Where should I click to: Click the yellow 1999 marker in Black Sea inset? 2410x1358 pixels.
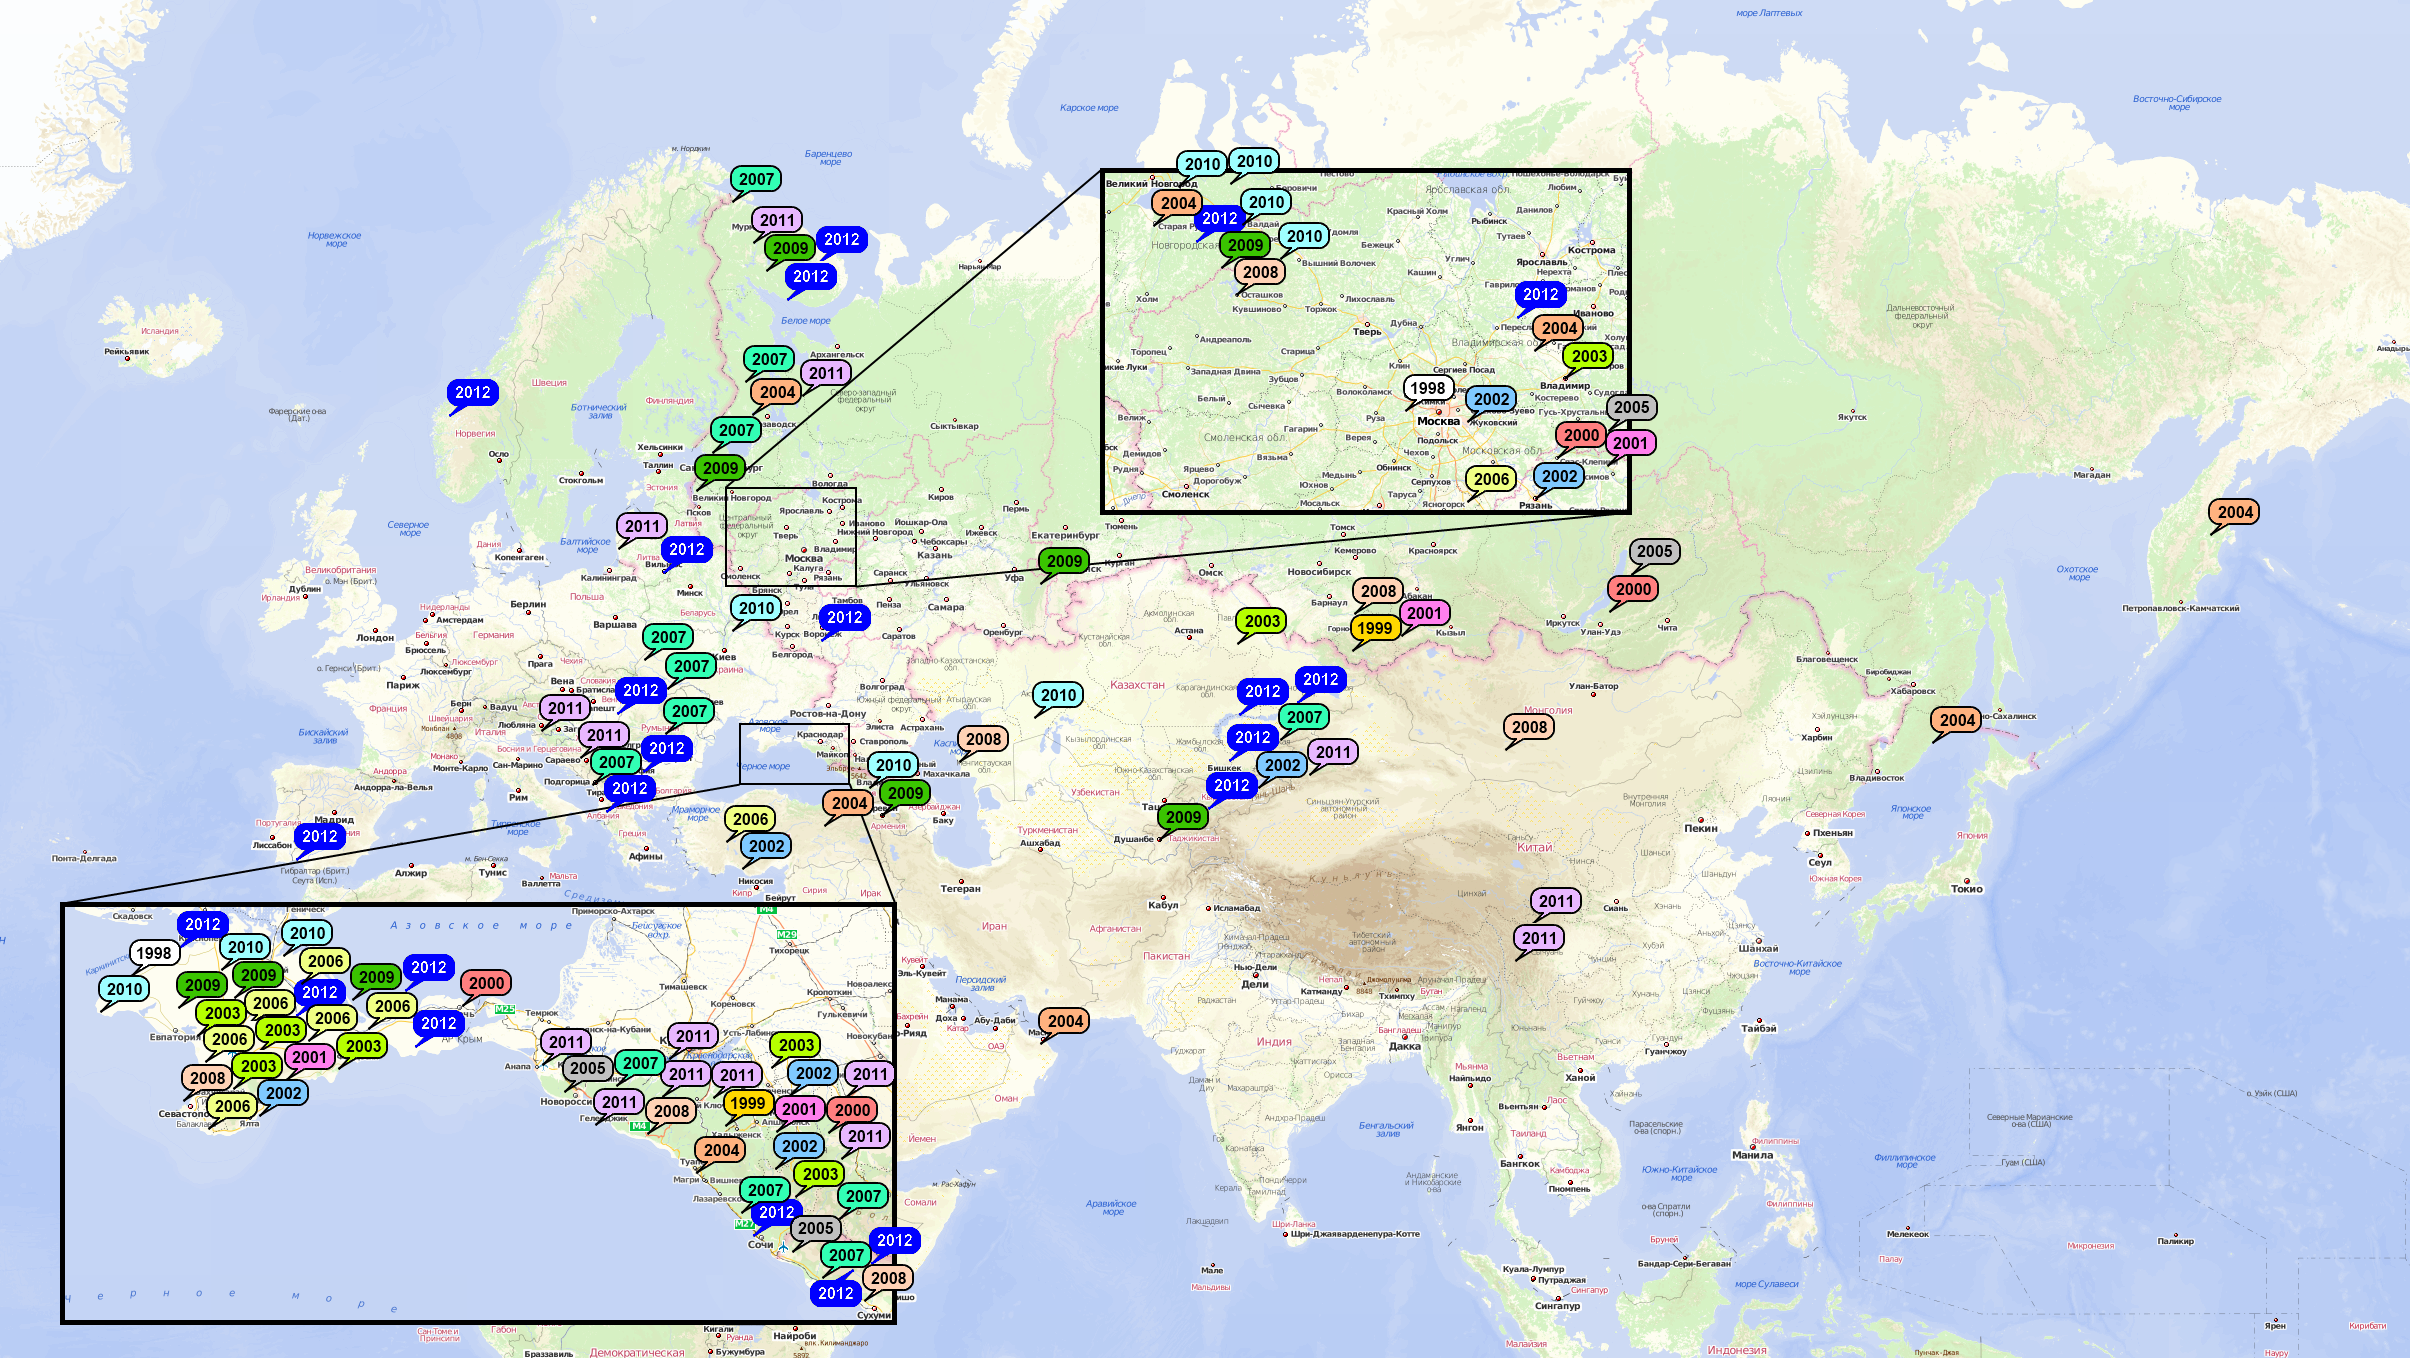point(747,1103)
